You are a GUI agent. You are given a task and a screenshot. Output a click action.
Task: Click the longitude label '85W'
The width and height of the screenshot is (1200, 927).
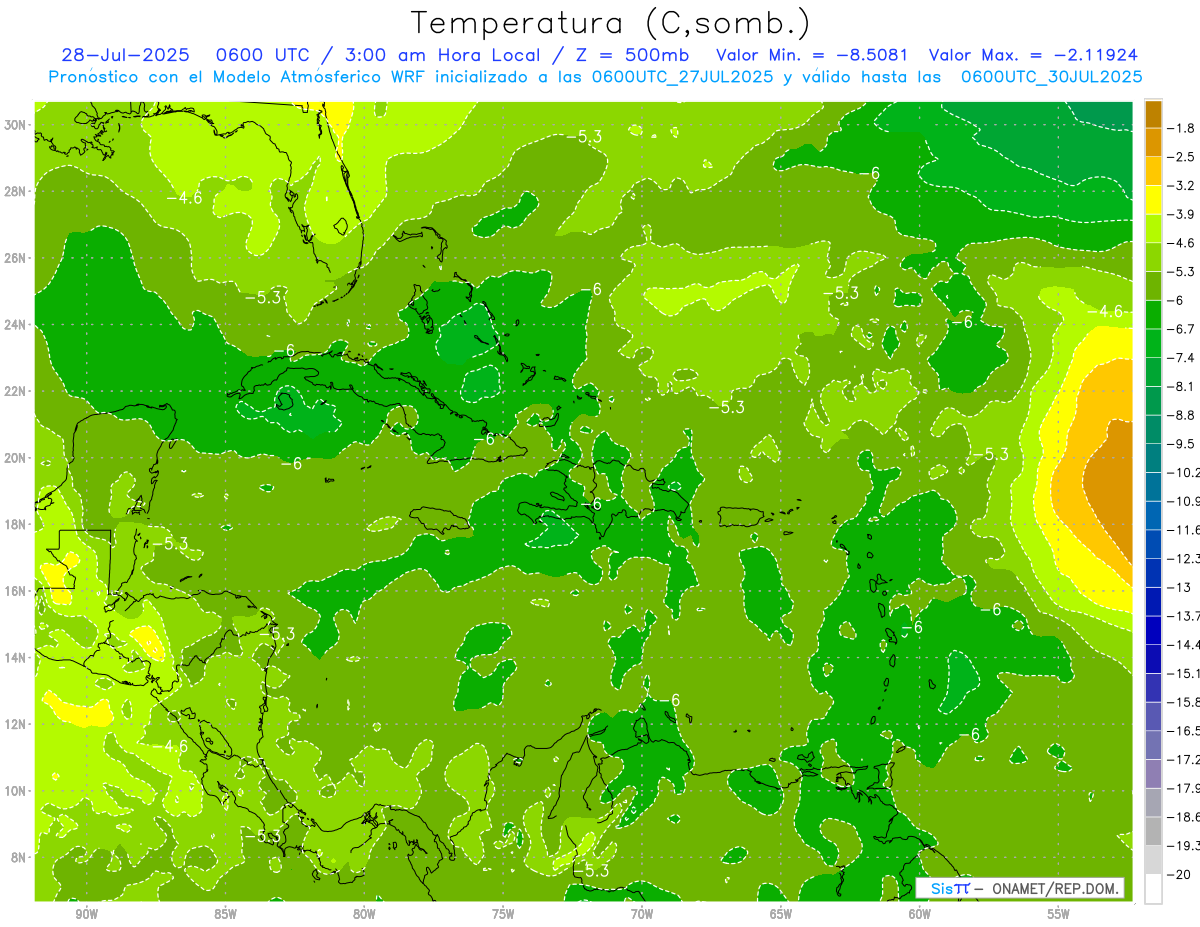225,914
